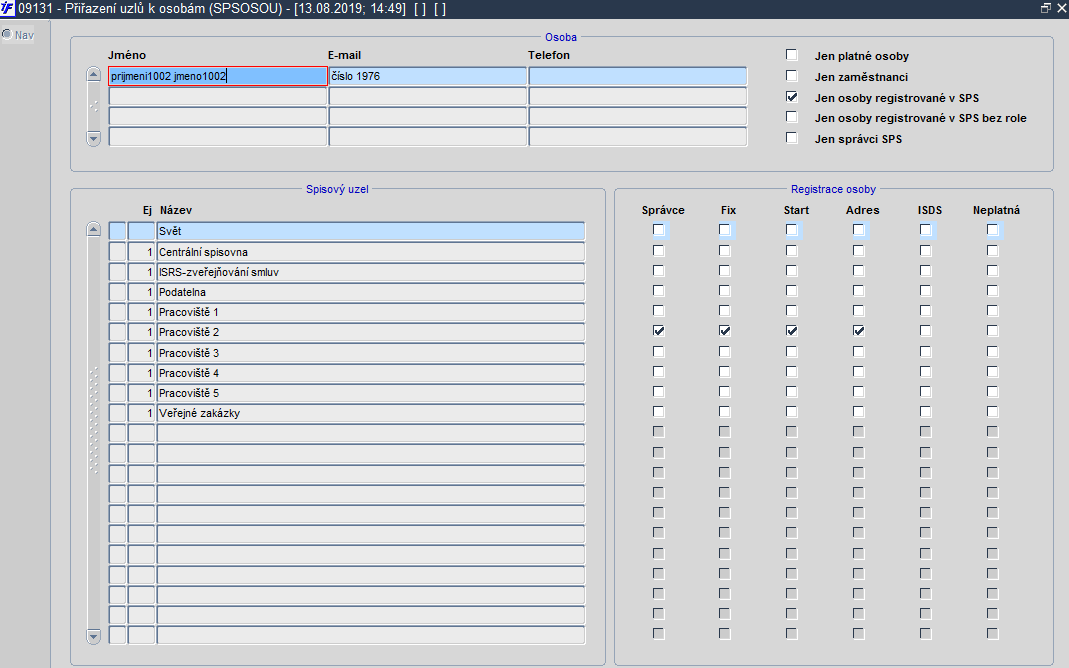The height and width of the screenshot is (668, 1069).
Task: Click down arrow of Spisový uzel scrollbar
Action: coord(94,636)
